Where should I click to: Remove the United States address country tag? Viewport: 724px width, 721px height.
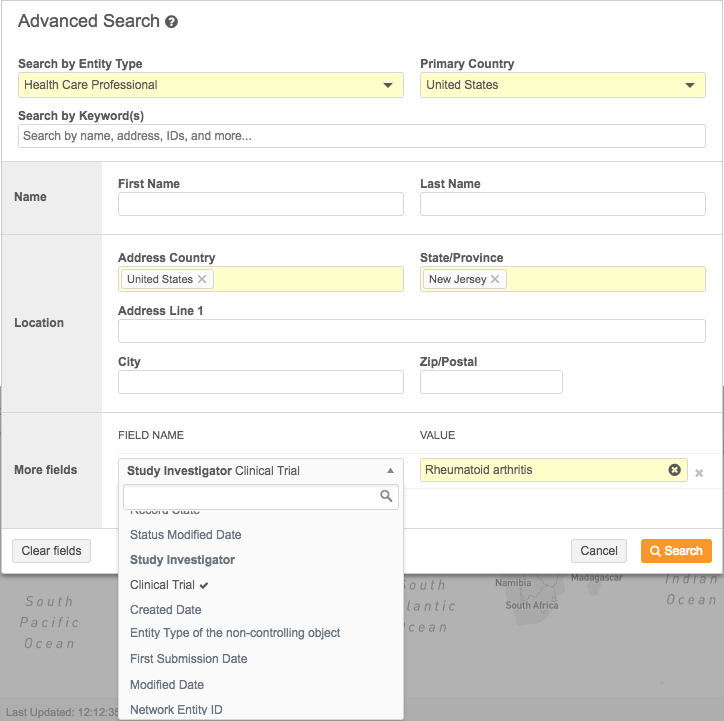tap(202, 279)
